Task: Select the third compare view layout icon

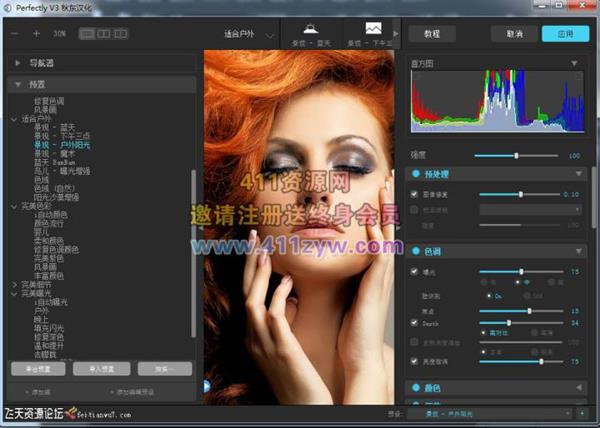Action: pos(120,33)
